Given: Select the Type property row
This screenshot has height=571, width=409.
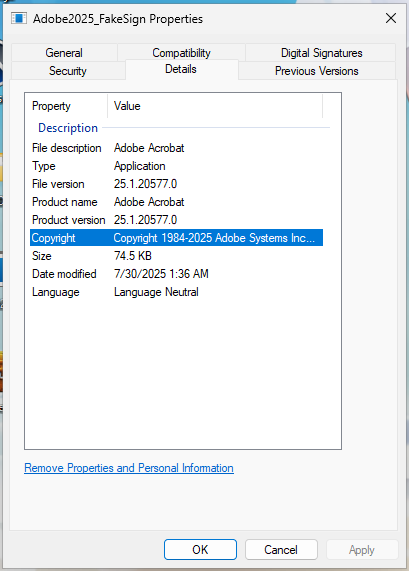Looking at the screenshot, I should tap(176, 166).
